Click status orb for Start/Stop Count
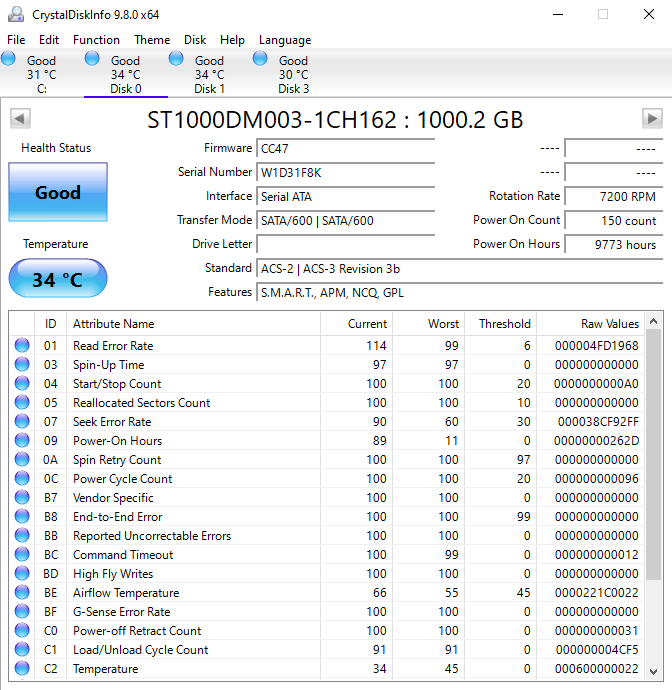 [x=22, y=383]
